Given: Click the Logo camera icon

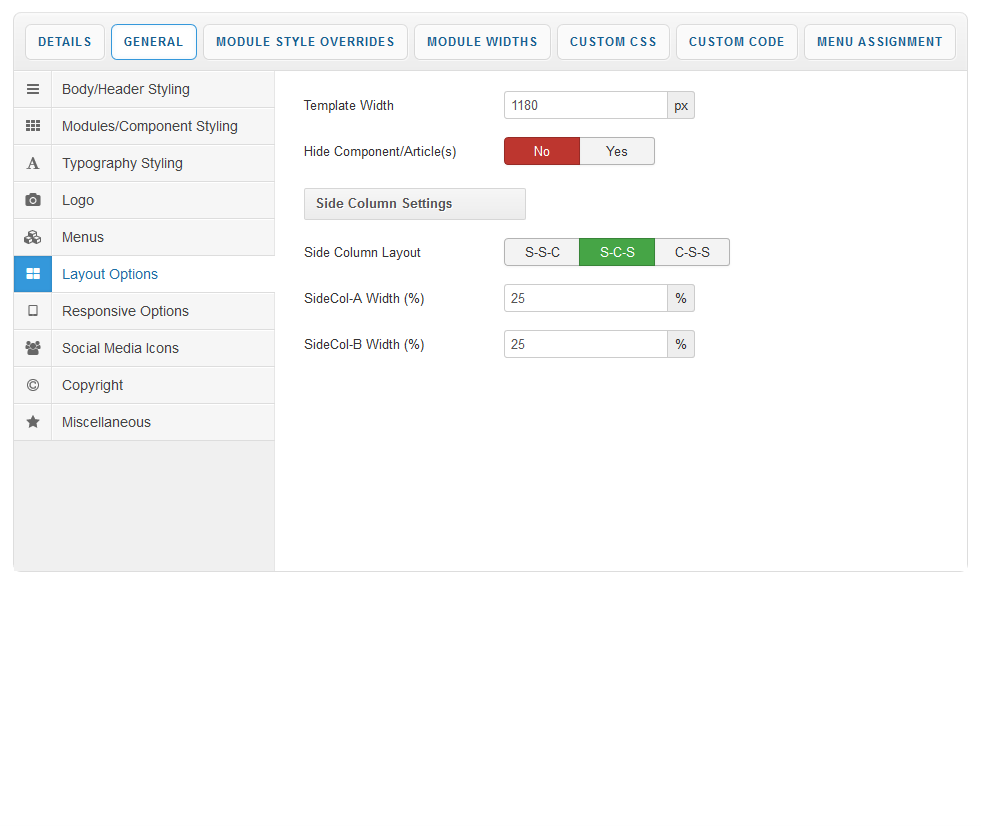Looking at the screenshot, I should click(33, 200).
